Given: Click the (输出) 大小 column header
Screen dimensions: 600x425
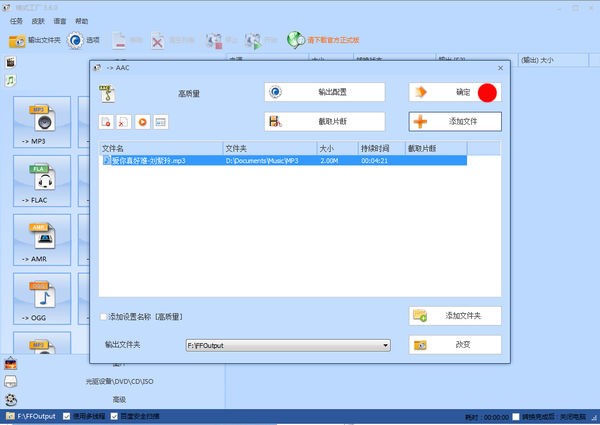Looking at the screenshot, I should pos(553,60).
